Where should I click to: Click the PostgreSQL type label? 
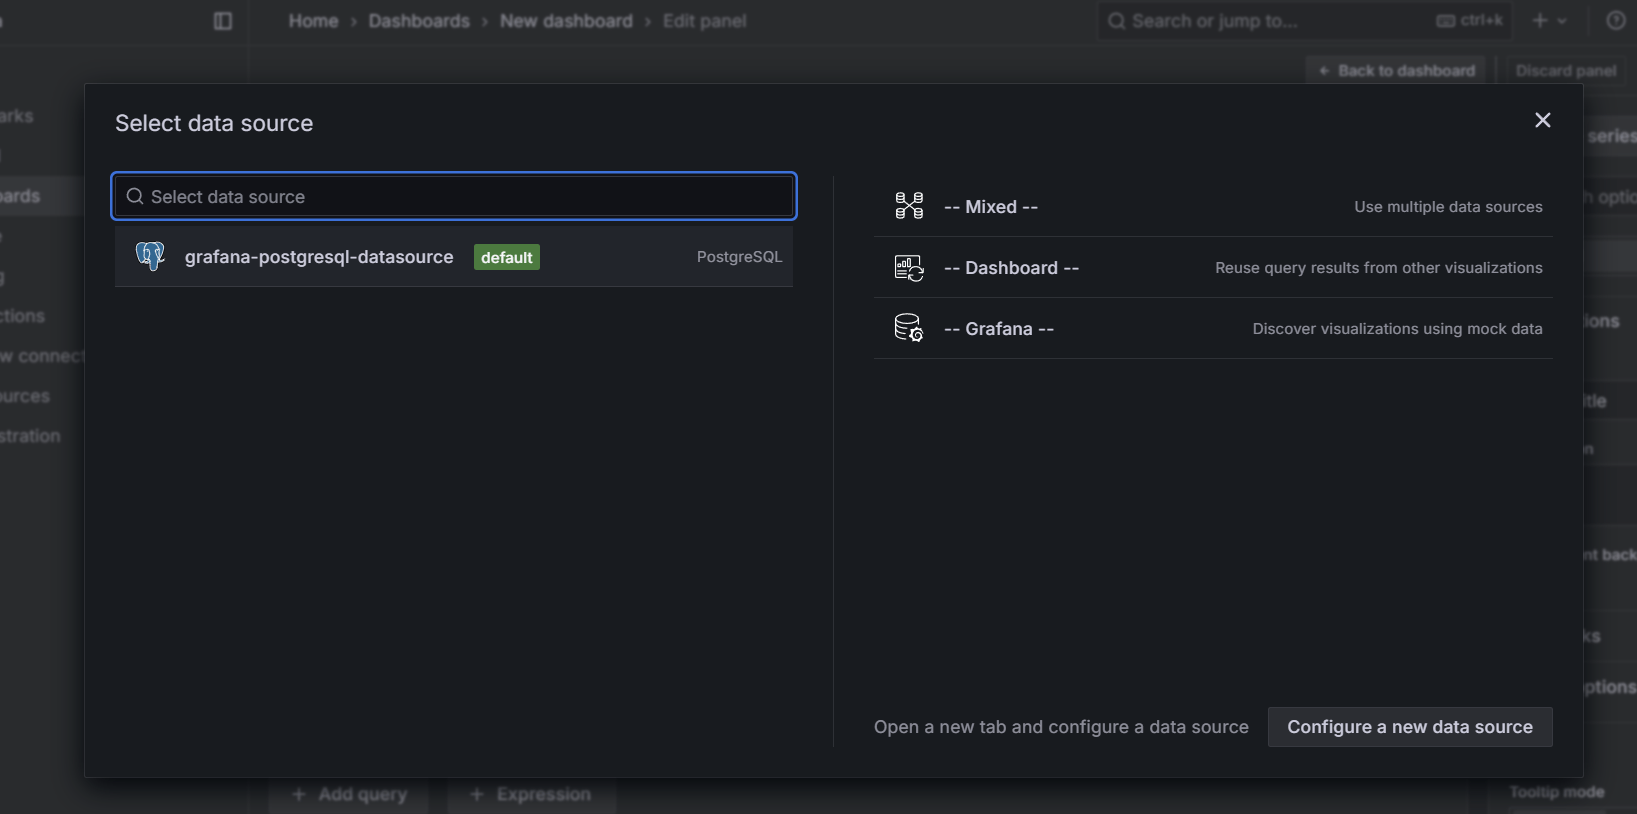click(739, 257)
